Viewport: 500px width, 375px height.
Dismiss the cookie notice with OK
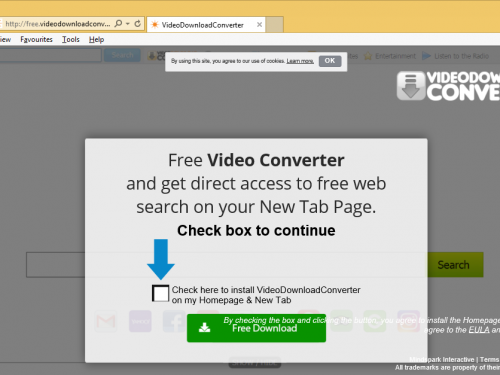[330, 61]
